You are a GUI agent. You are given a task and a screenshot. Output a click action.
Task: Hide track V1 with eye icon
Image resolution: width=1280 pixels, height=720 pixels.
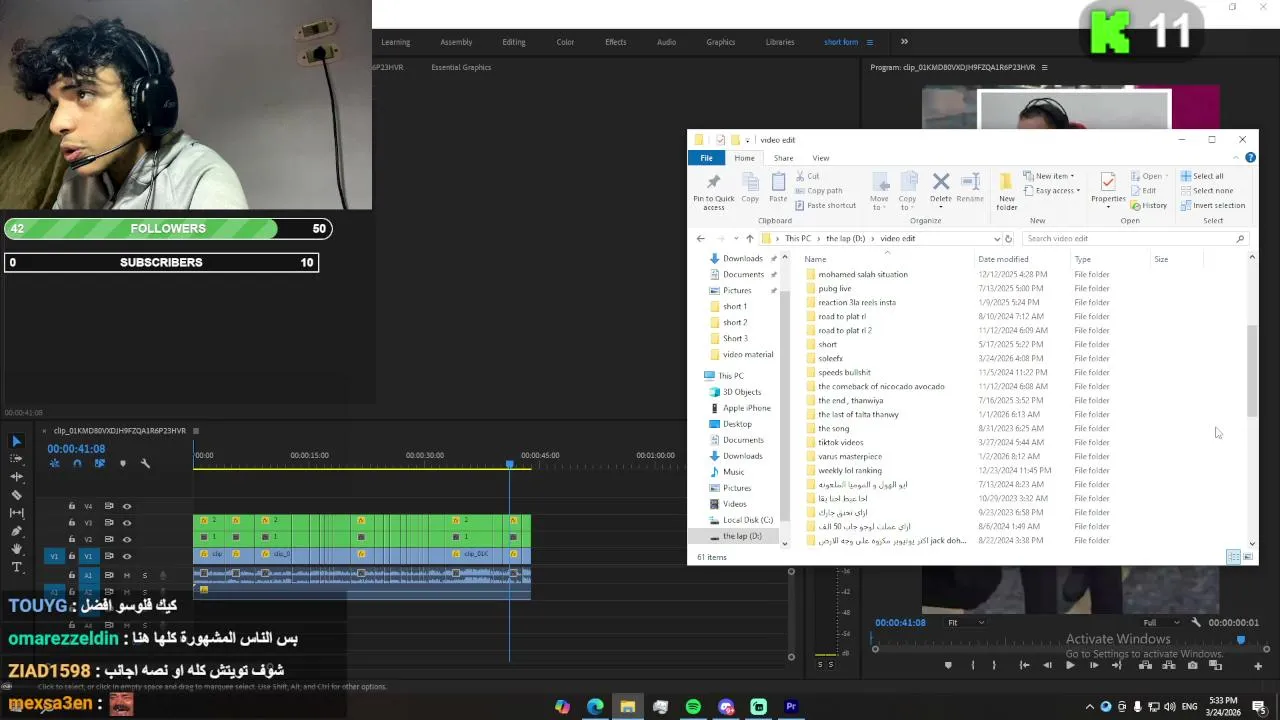(127, 556)
